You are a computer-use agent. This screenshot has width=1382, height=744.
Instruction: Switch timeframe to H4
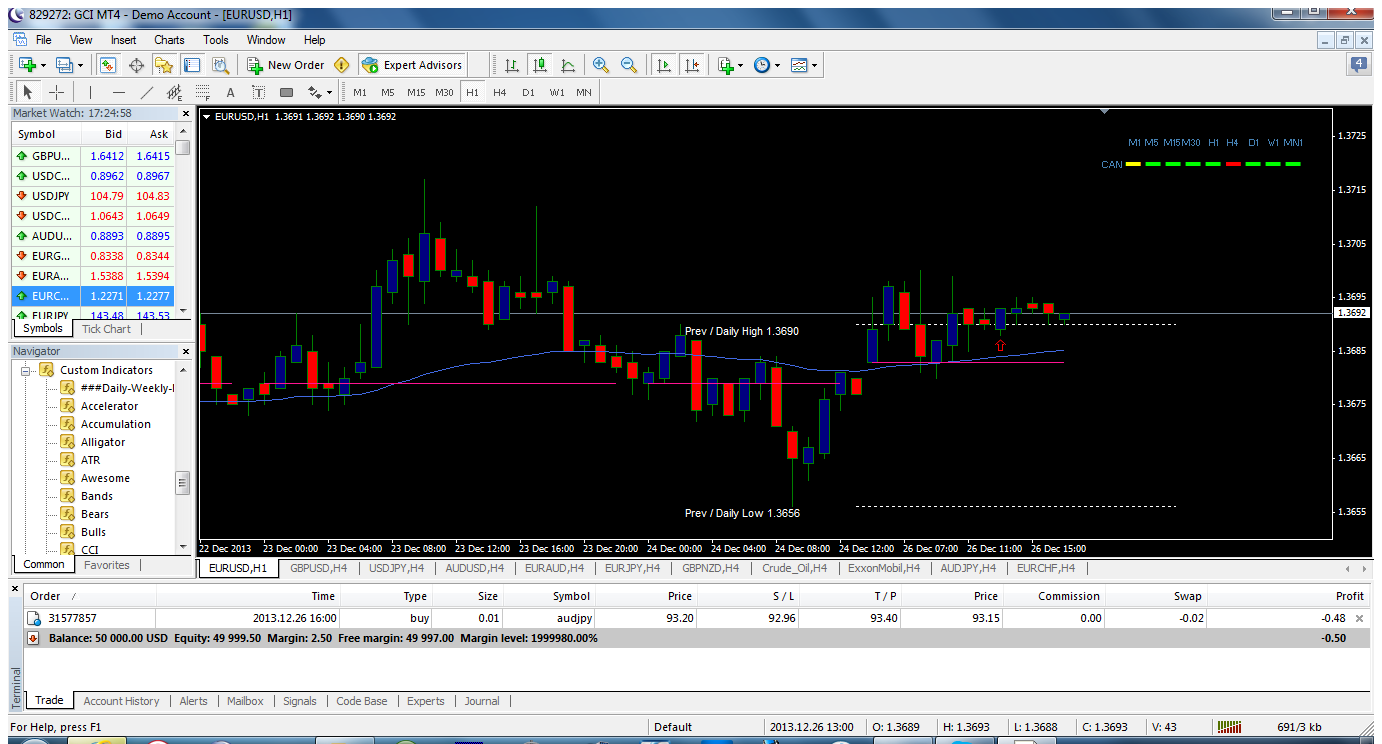(500, 92)
